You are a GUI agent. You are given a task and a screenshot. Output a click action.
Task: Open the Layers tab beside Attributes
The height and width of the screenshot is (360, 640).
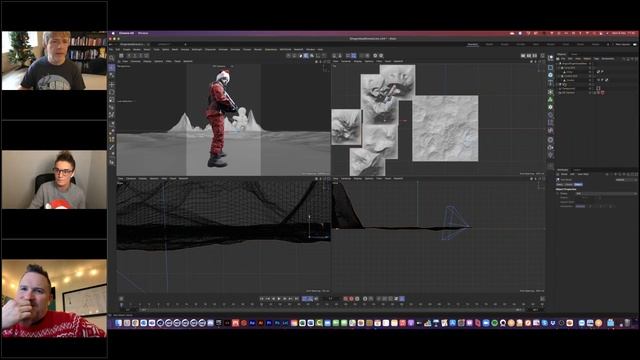(x=577, y=170)
